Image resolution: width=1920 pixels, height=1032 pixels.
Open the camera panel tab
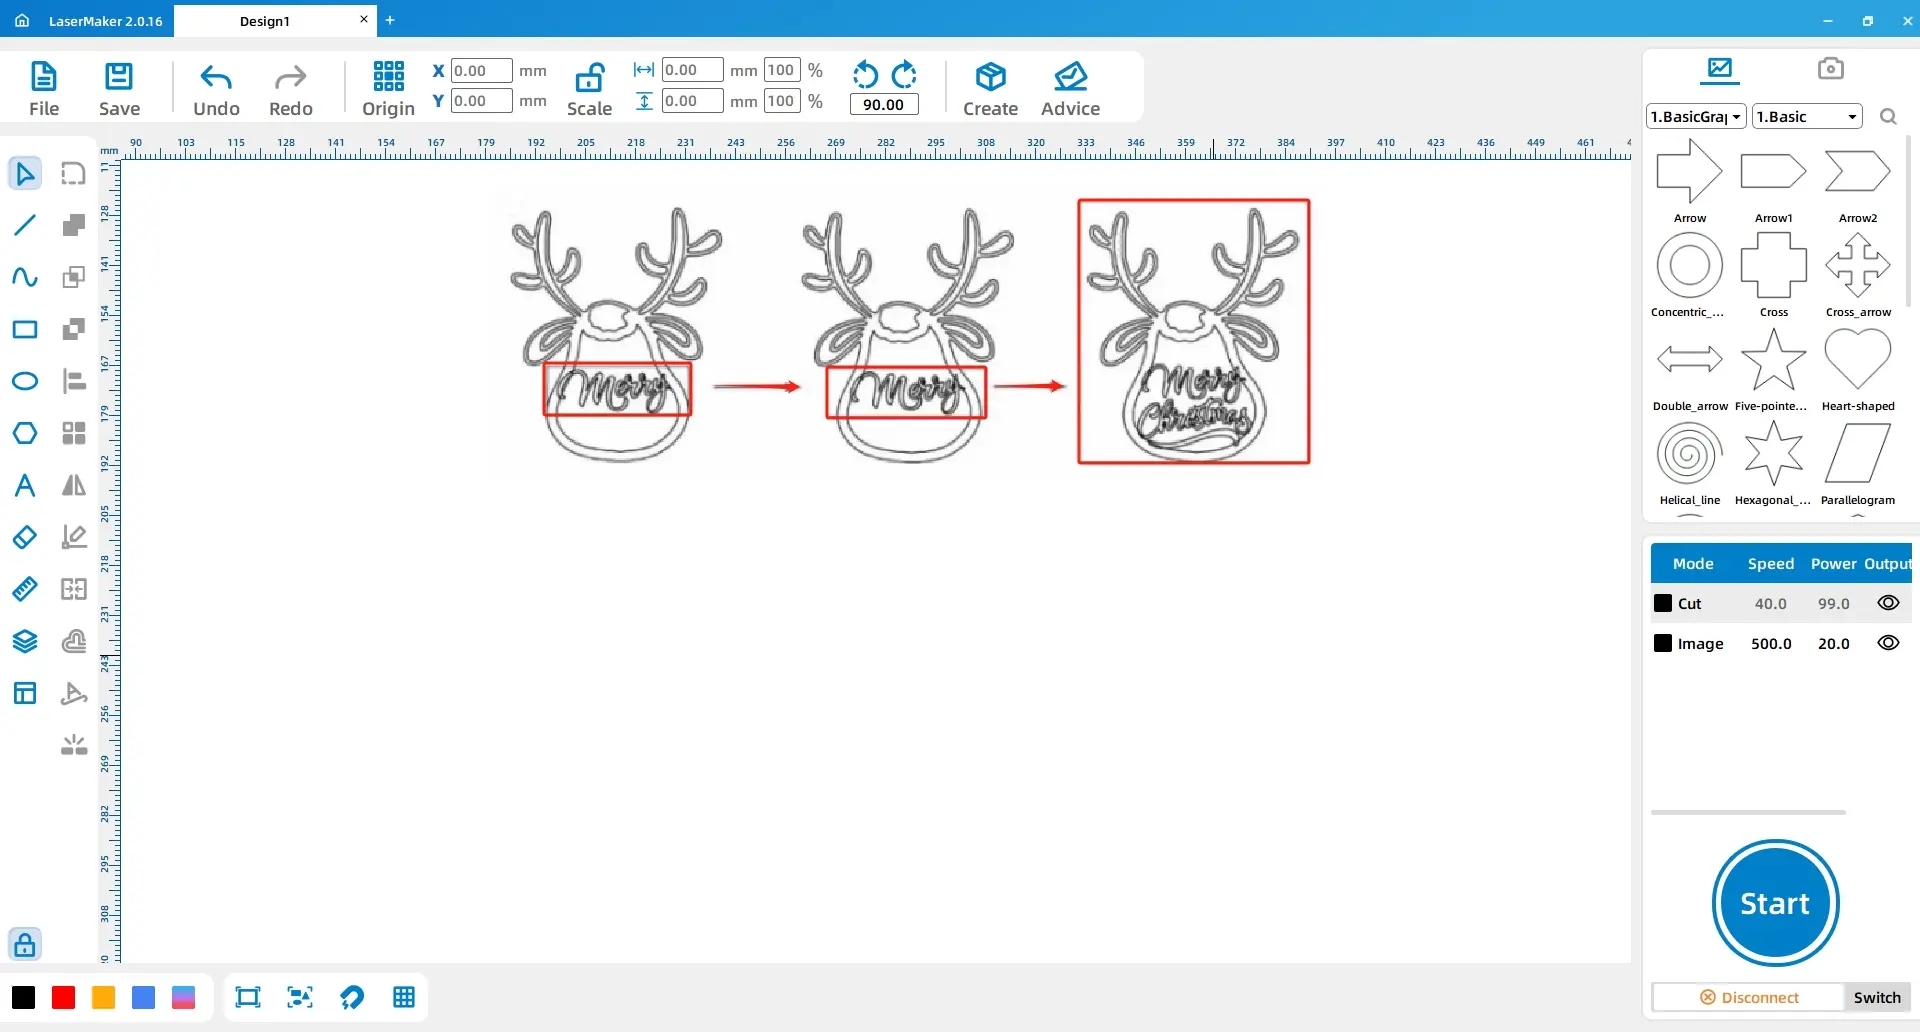(1830, 69)
